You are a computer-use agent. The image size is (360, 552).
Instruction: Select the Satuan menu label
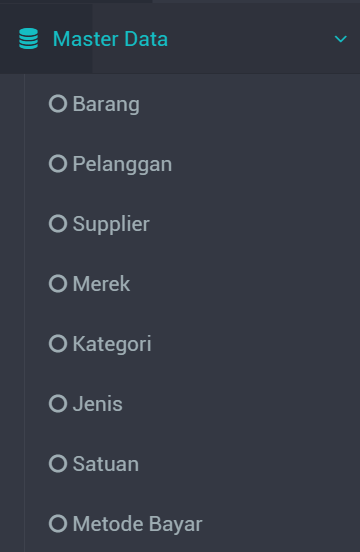click(x=106, y=464)
